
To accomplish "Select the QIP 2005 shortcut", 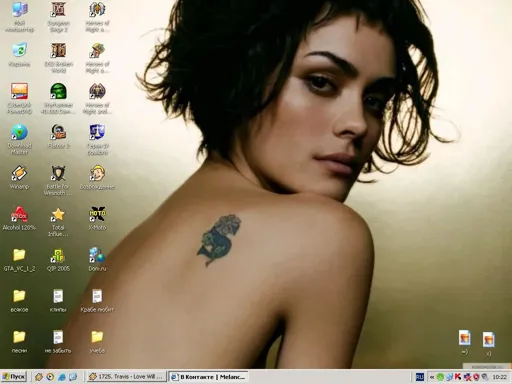I will pos(58,259).
